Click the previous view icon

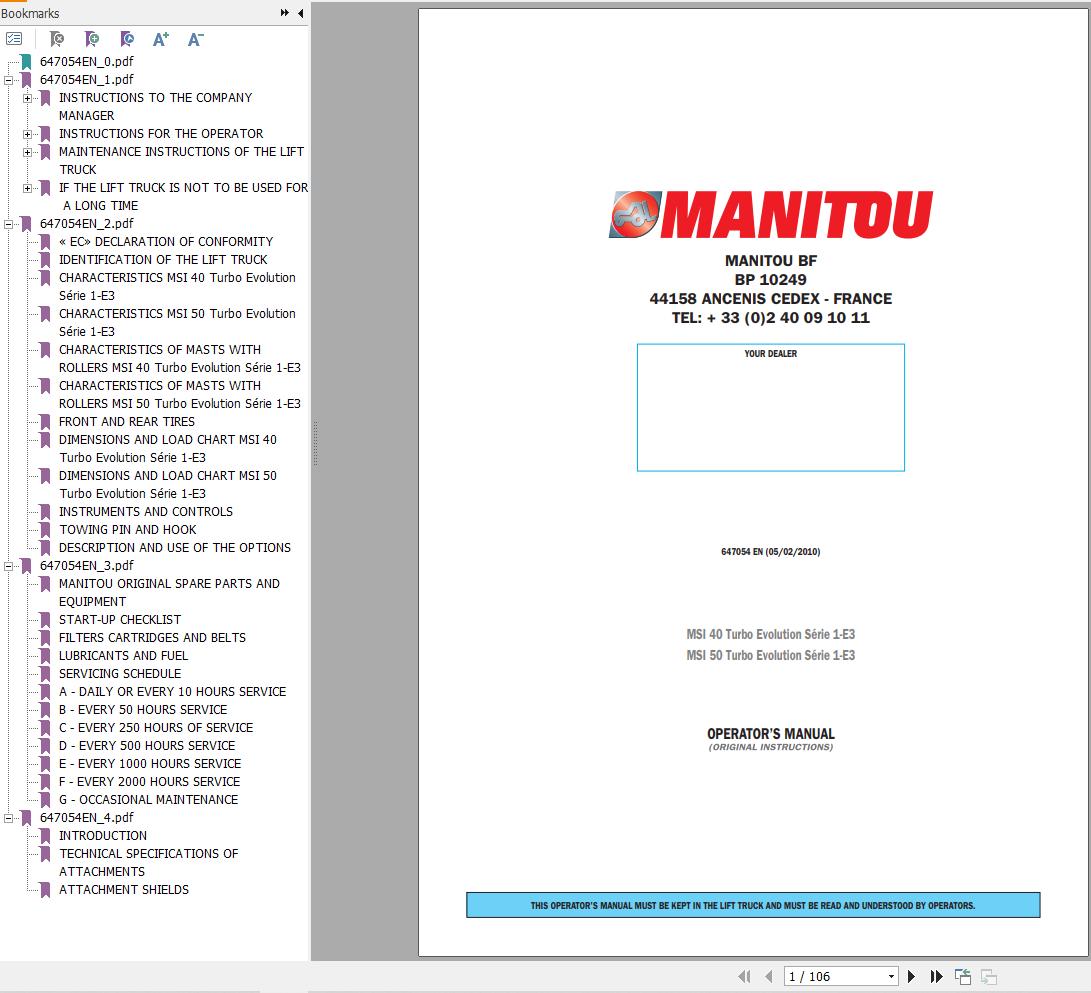(x=963, y=974)
